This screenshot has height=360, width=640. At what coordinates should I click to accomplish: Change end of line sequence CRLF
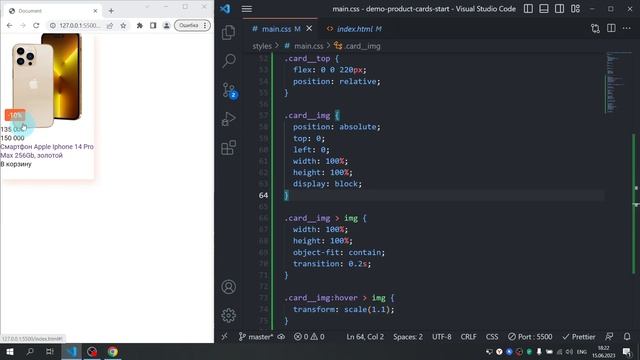click(468, 337)
